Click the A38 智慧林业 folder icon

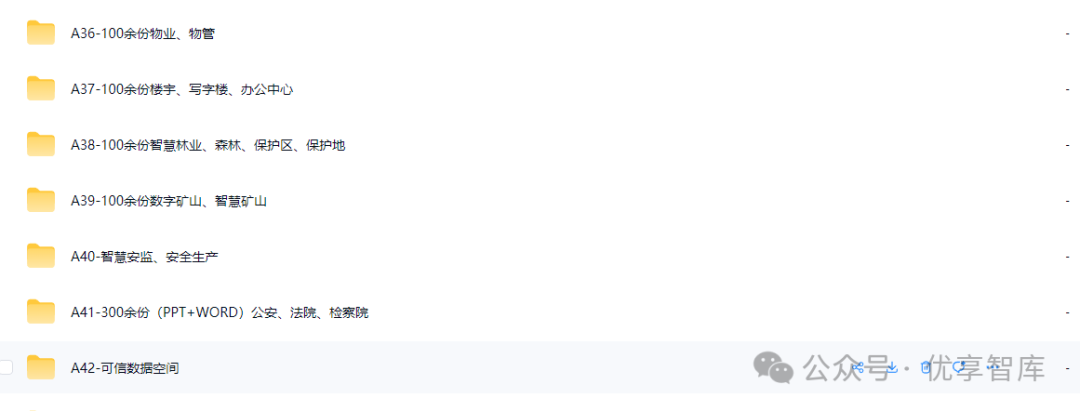pyautogui.click(x=41, y=145)
